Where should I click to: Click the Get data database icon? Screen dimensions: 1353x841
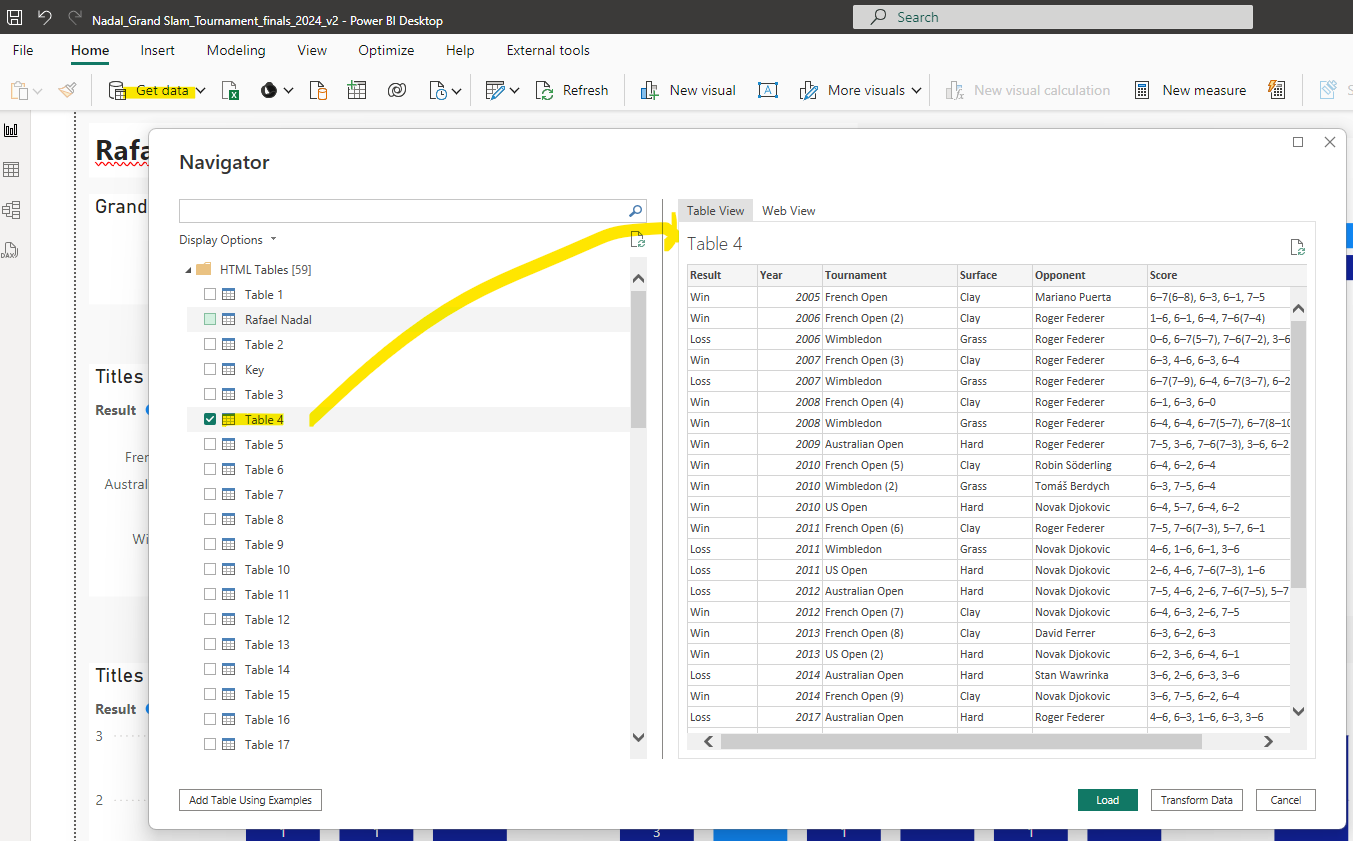pyautogui.click(x=117, y=90)
